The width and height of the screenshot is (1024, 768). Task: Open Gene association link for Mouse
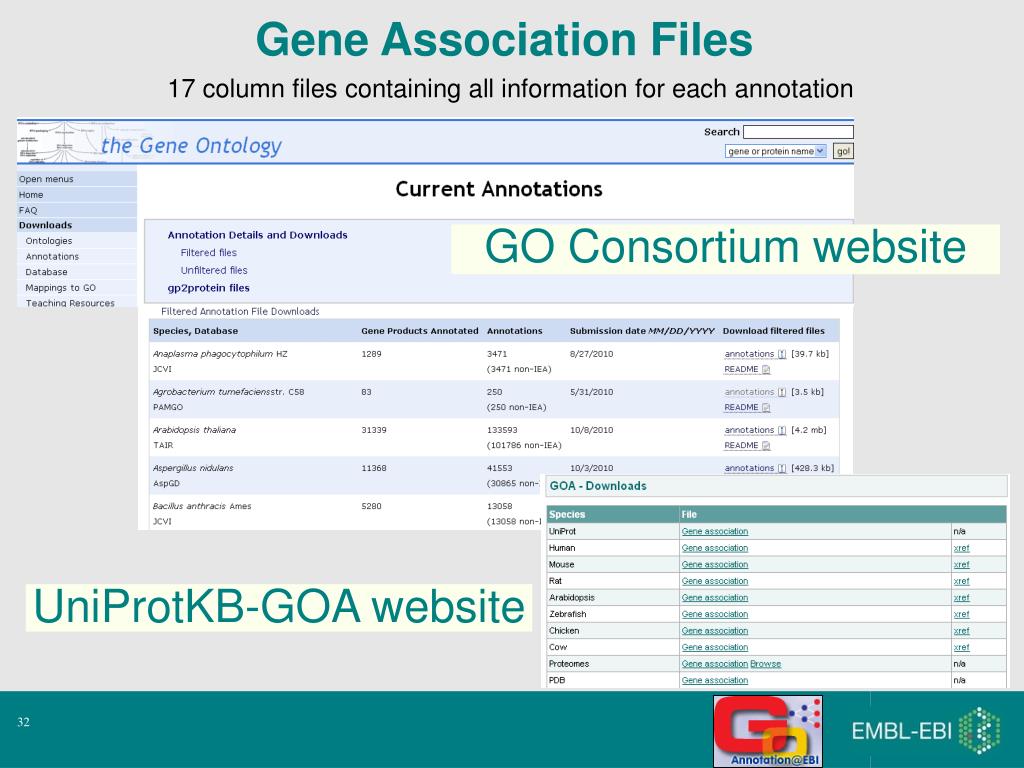(714, 564)
